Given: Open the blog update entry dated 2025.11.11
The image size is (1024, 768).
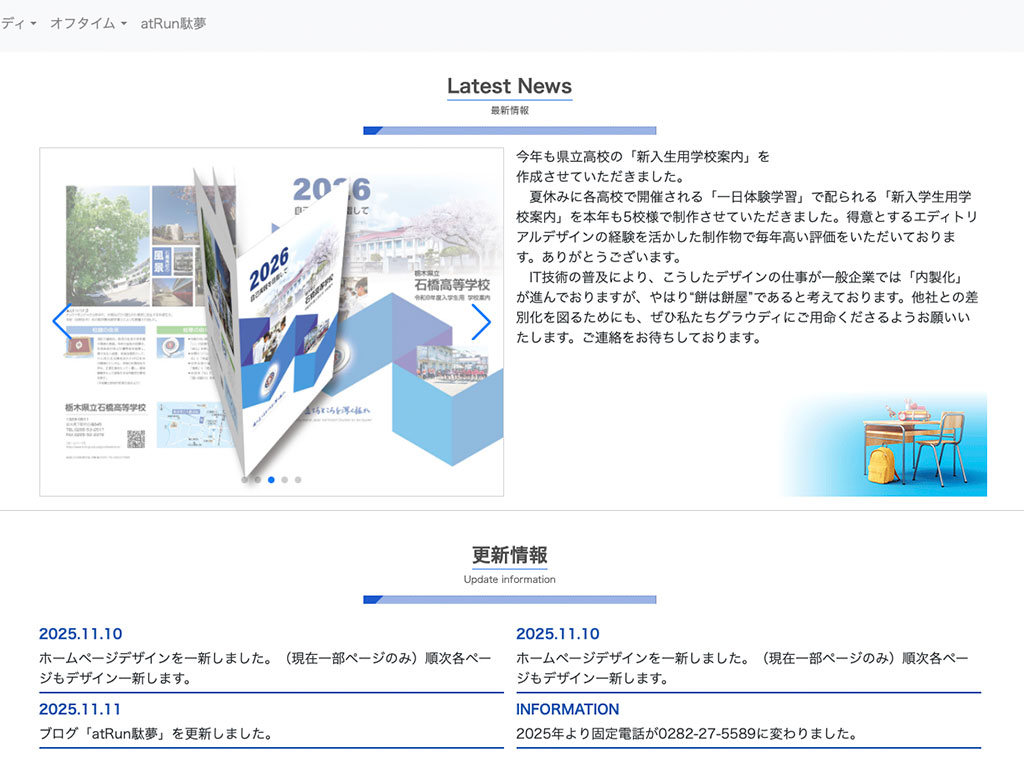Looking at the screenshot, I should (156, 733).
